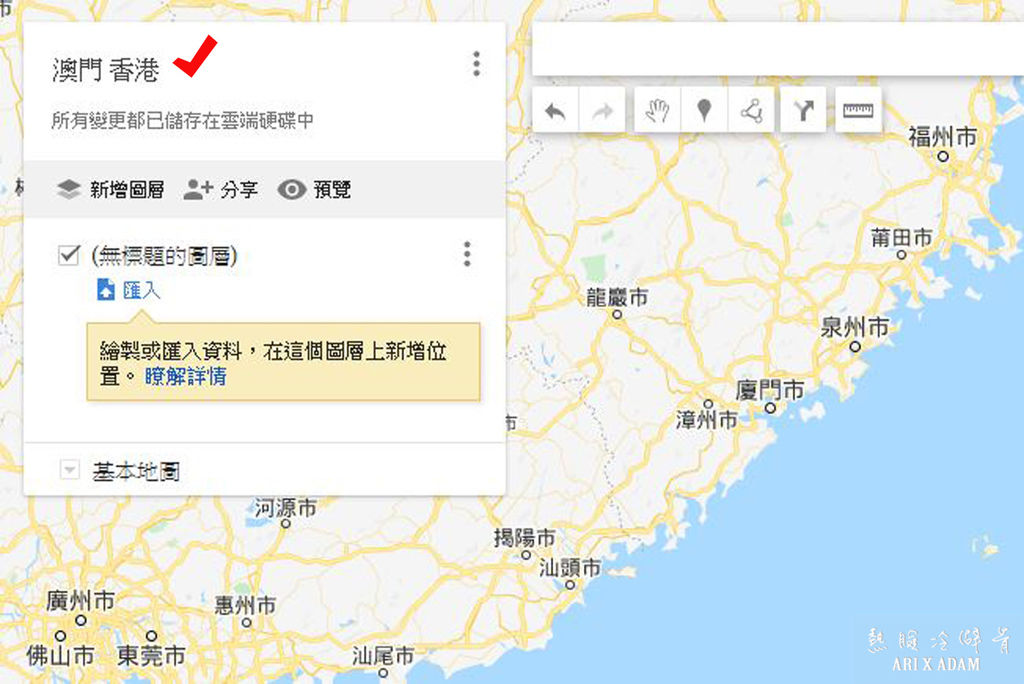This screenshot has width=1024, height=684.
Task: Expand the 基本地圖 base map arrow
Action: [69, 470]
